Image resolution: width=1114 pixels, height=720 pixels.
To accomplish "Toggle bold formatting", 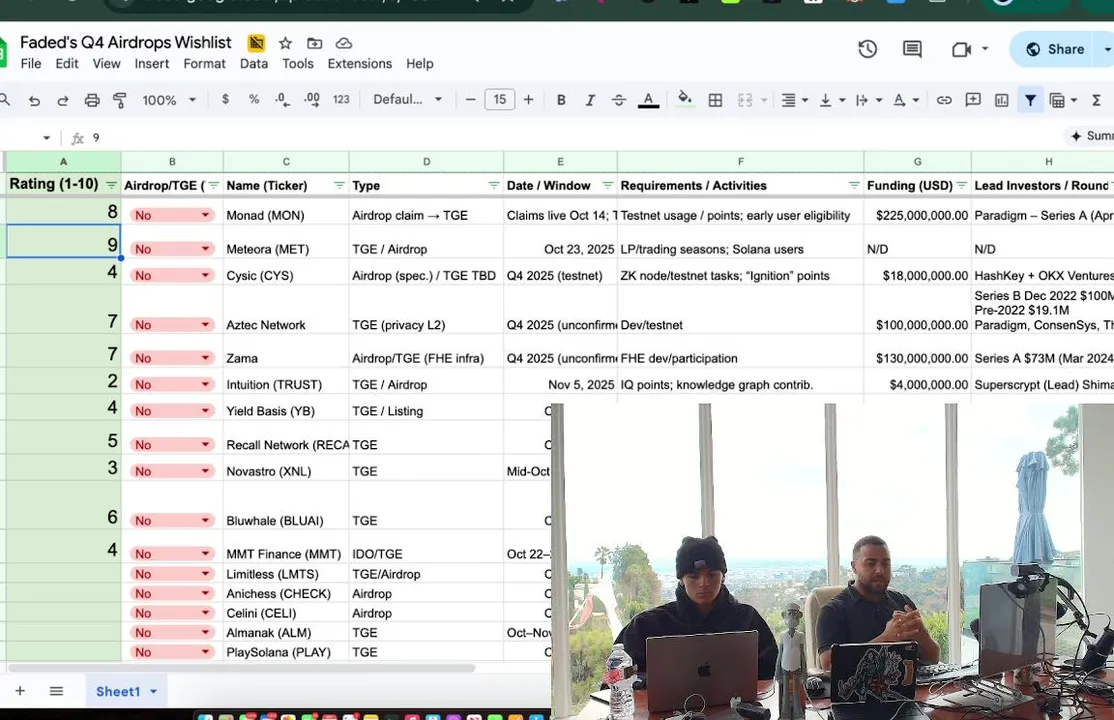I will (x=561, y=100).
